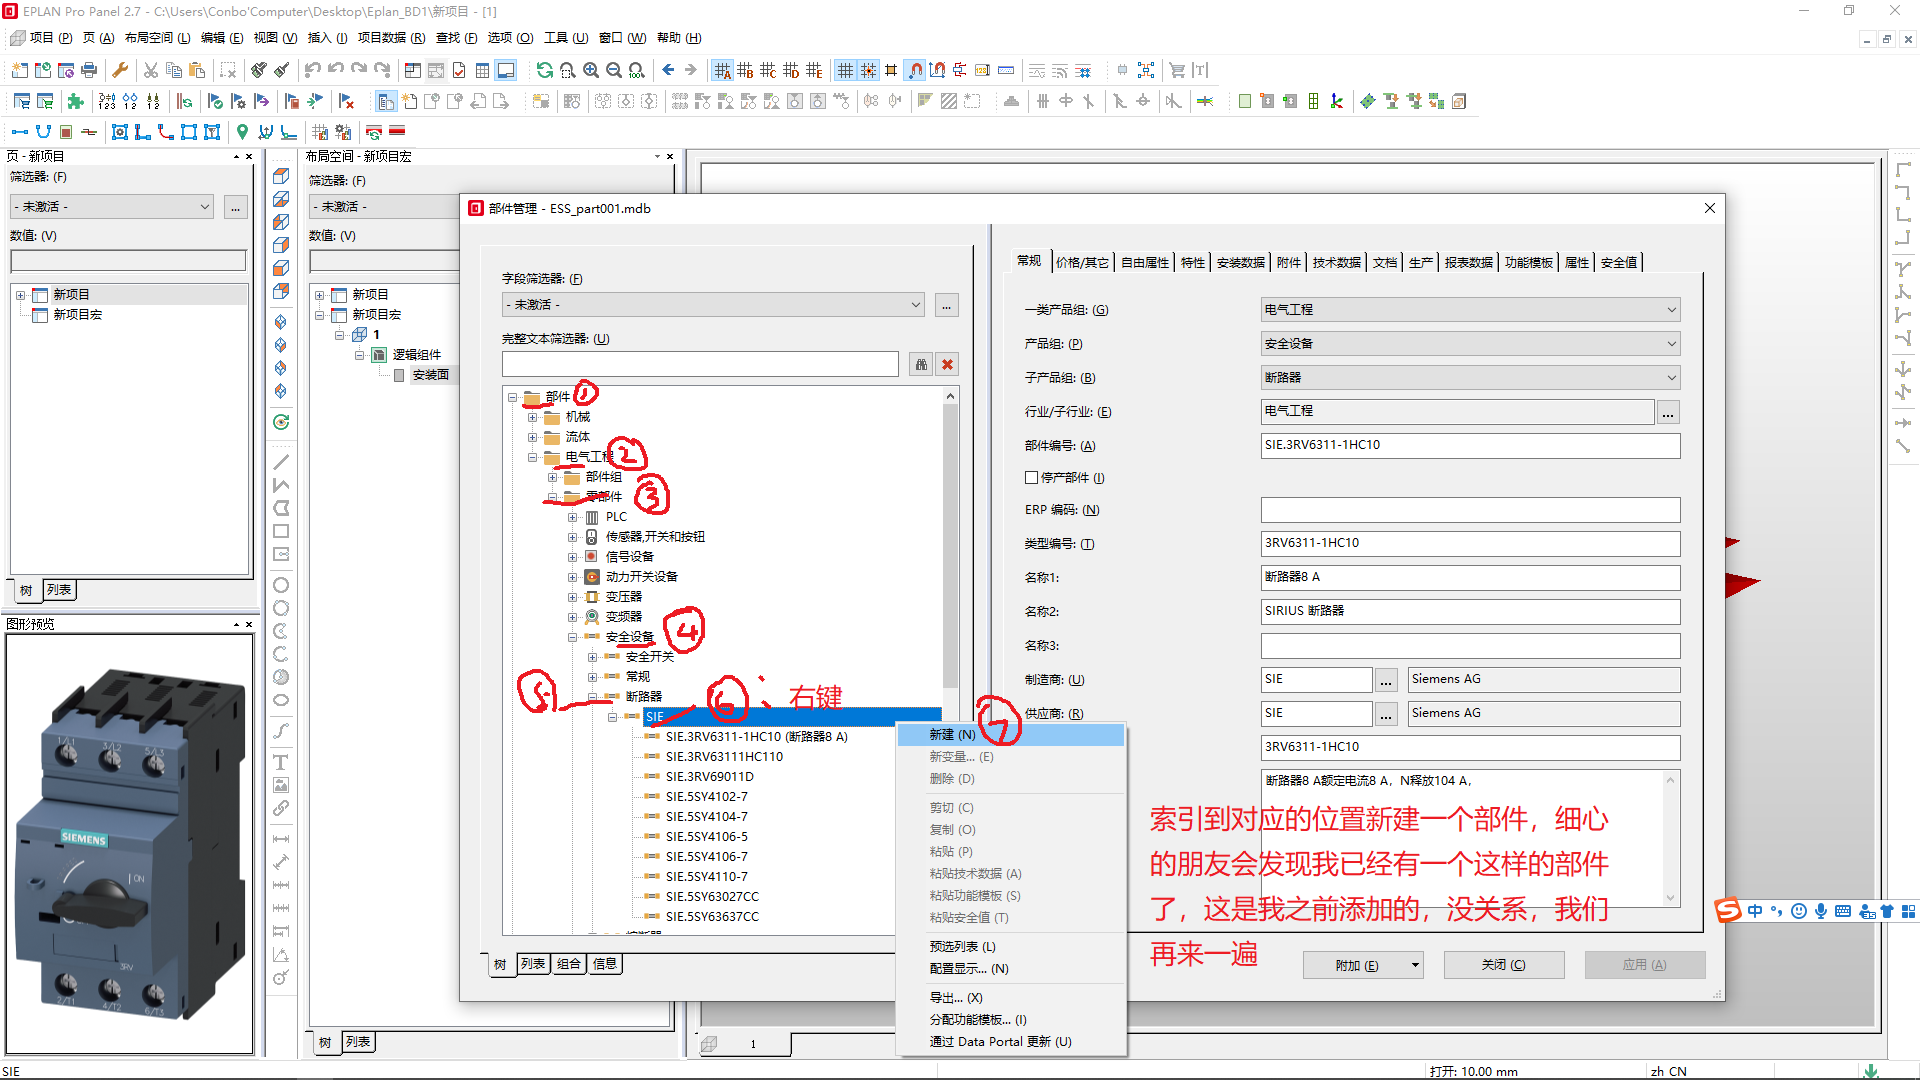
Task: Click the Cut scissors icon
Action: (x=151, y=70)
